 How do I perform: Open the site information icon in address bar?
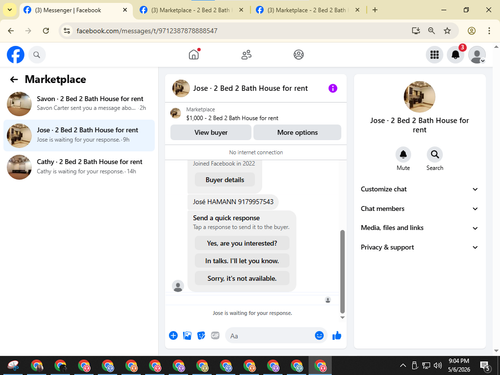[67, 31]
